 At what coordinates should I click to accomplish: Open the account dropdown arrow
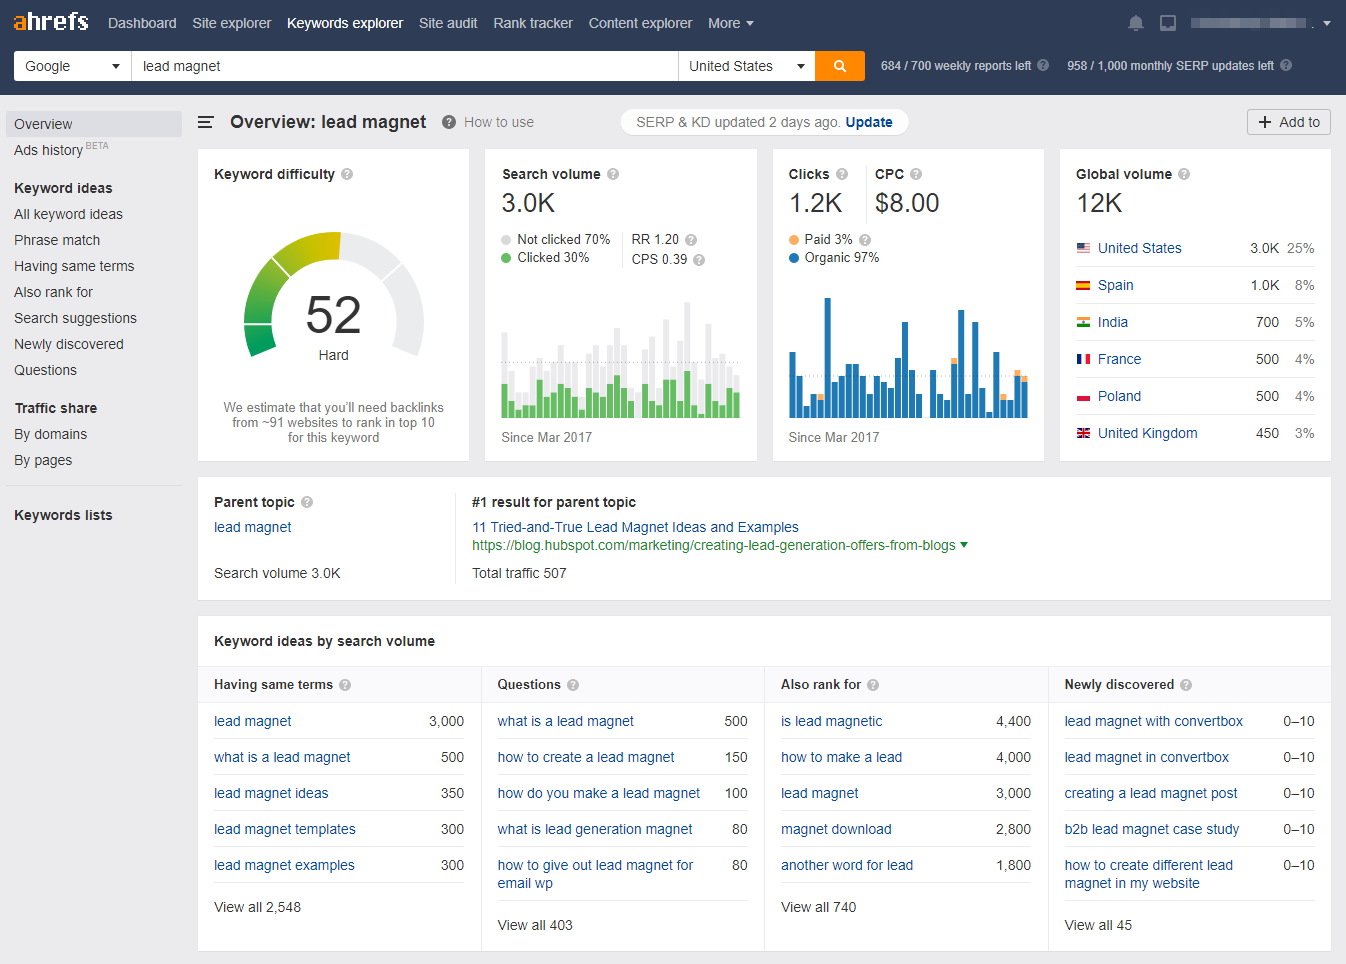(x=1327, y=23)
